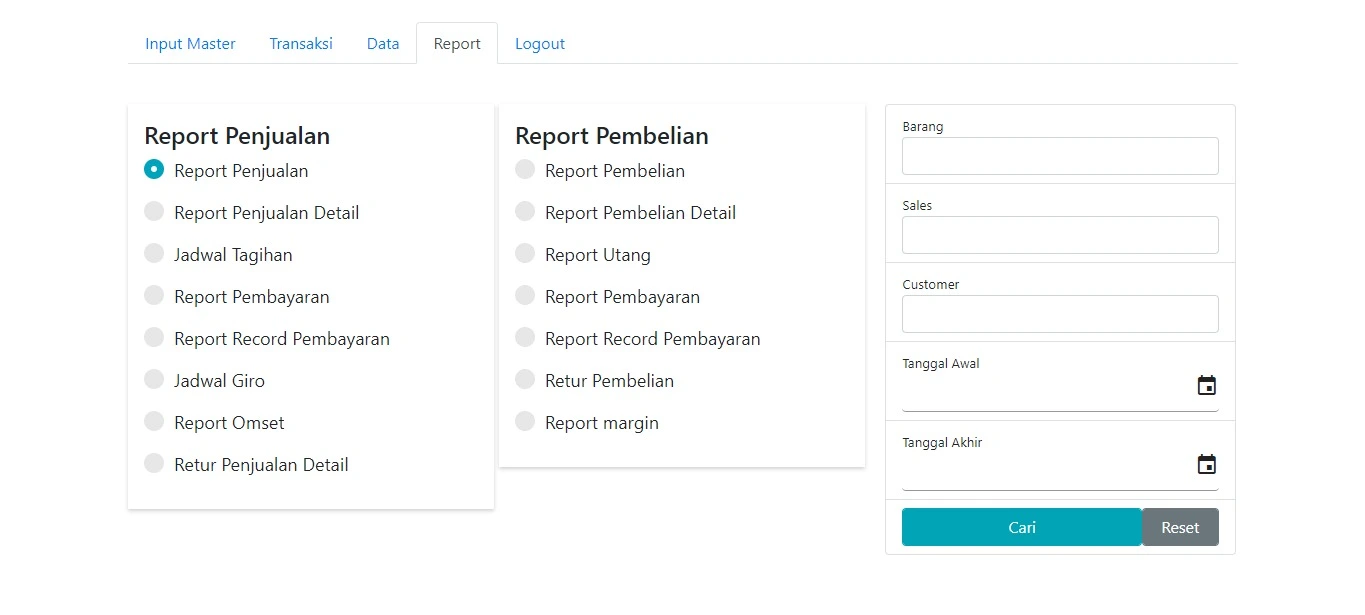
Task: Switch to the Transaksi tab
Action: pyautogui.click(x=301, y=43)
